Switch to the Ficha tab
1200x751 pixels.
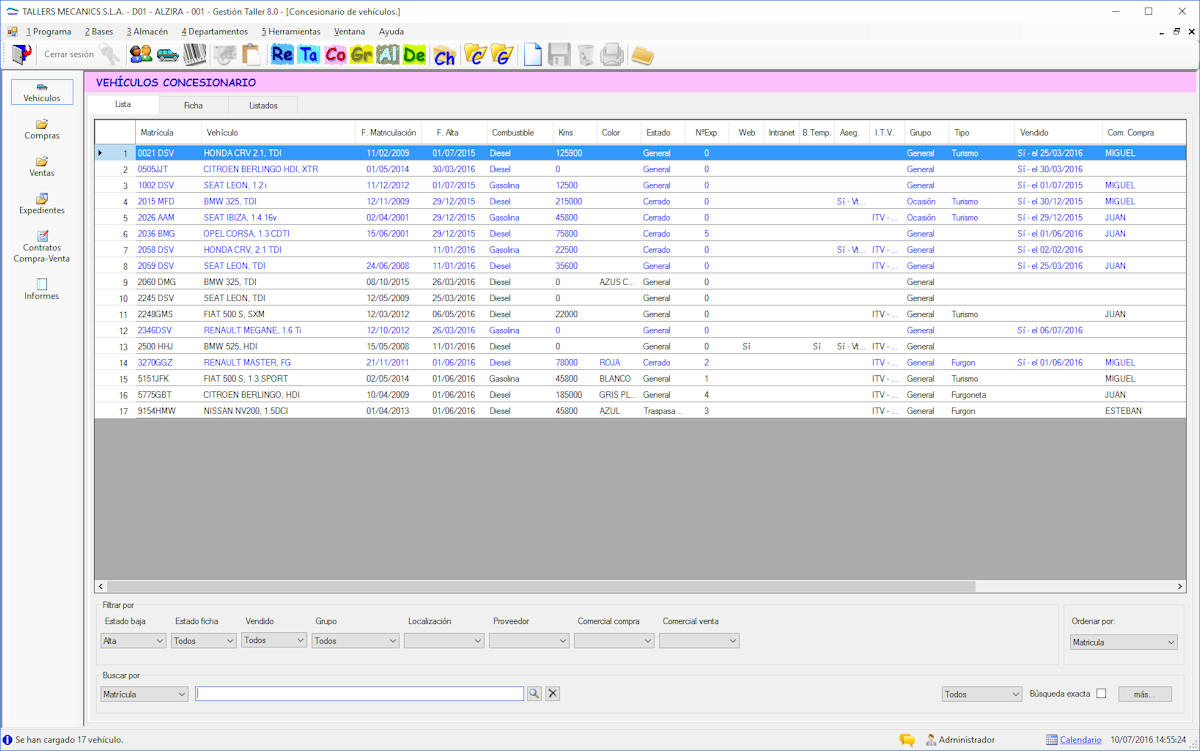coord(193,105)
